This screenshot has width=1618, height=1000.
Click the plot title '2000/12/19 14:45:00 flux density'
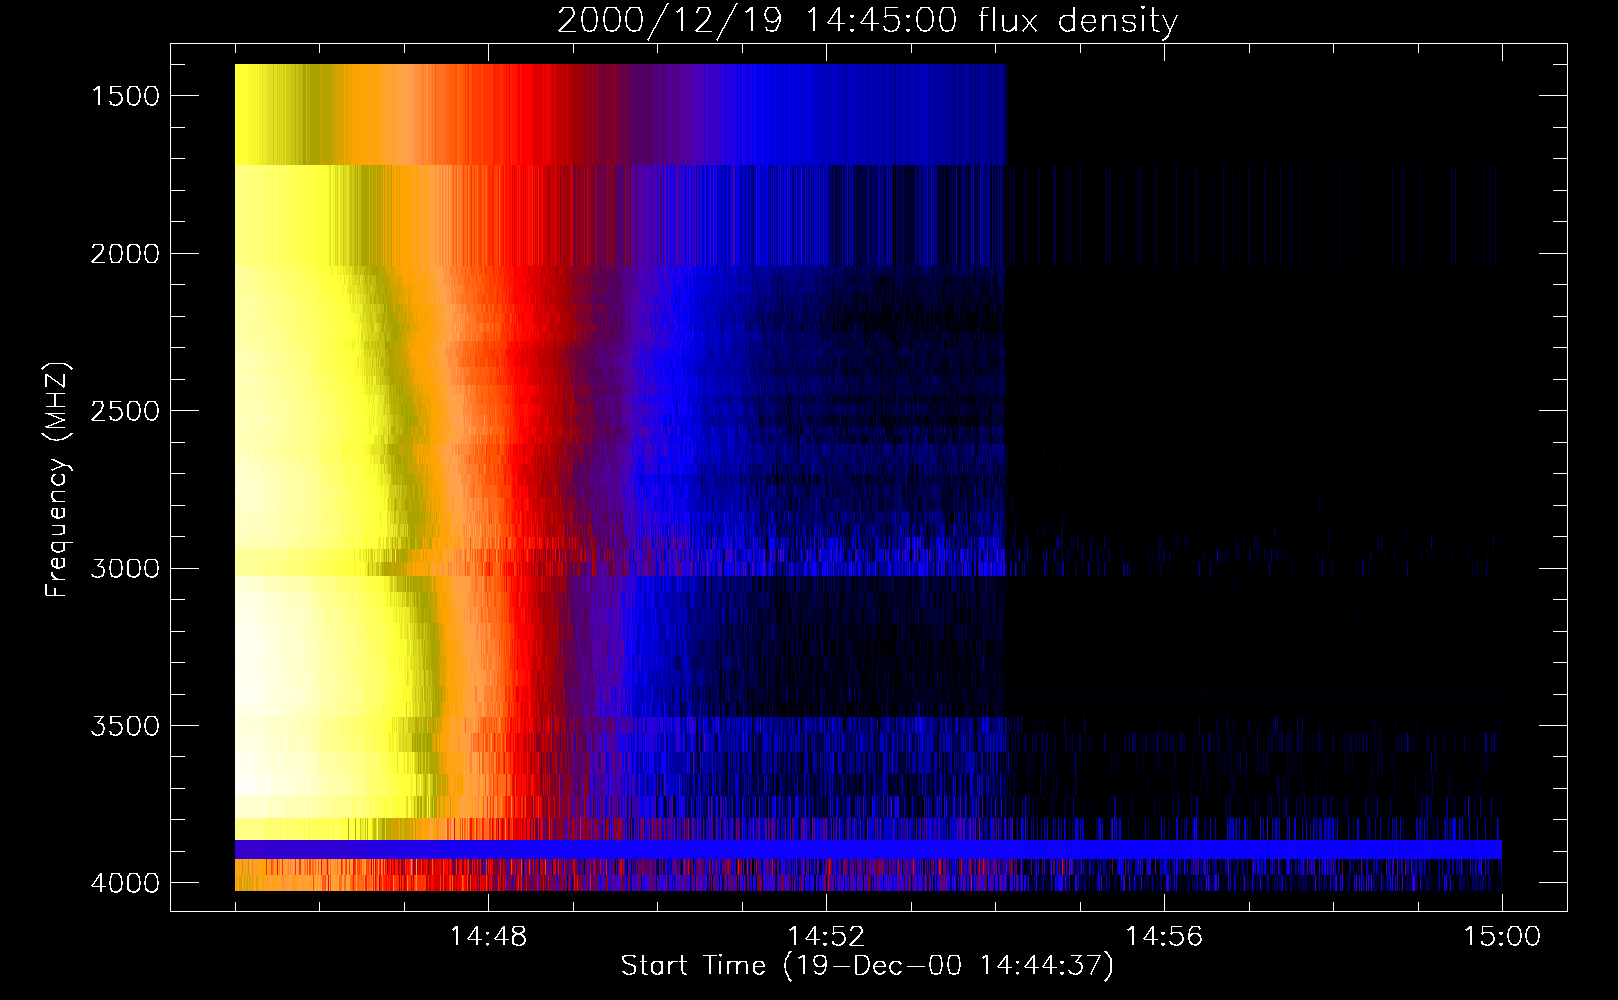pos(867,20)
